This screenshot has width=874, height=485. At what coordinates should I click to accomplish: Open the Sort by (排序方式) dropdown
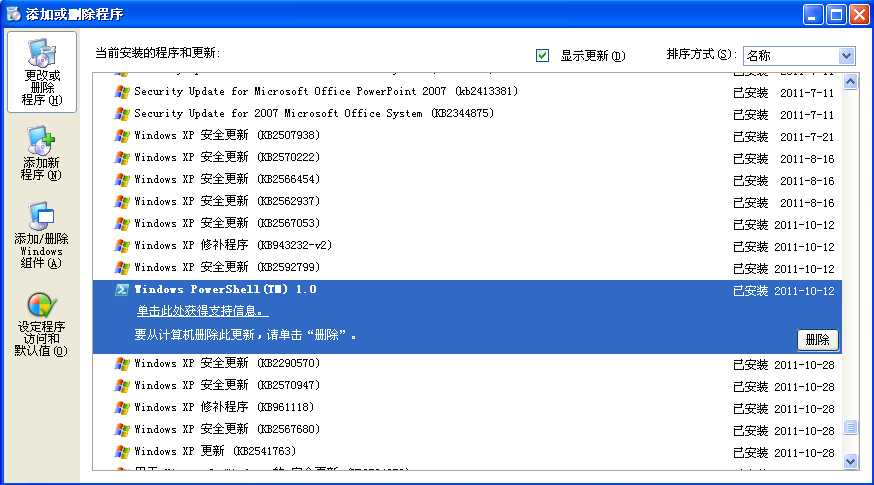[799, 55]
